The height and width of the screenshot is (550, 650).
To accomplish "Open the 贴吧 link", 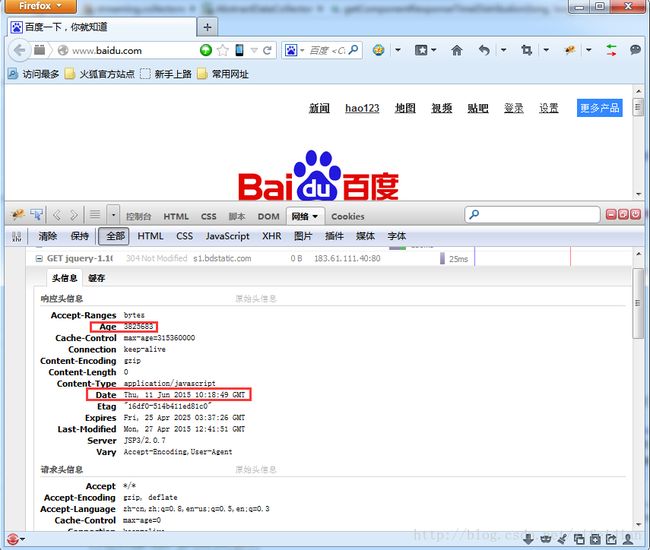I will [478, 108].
